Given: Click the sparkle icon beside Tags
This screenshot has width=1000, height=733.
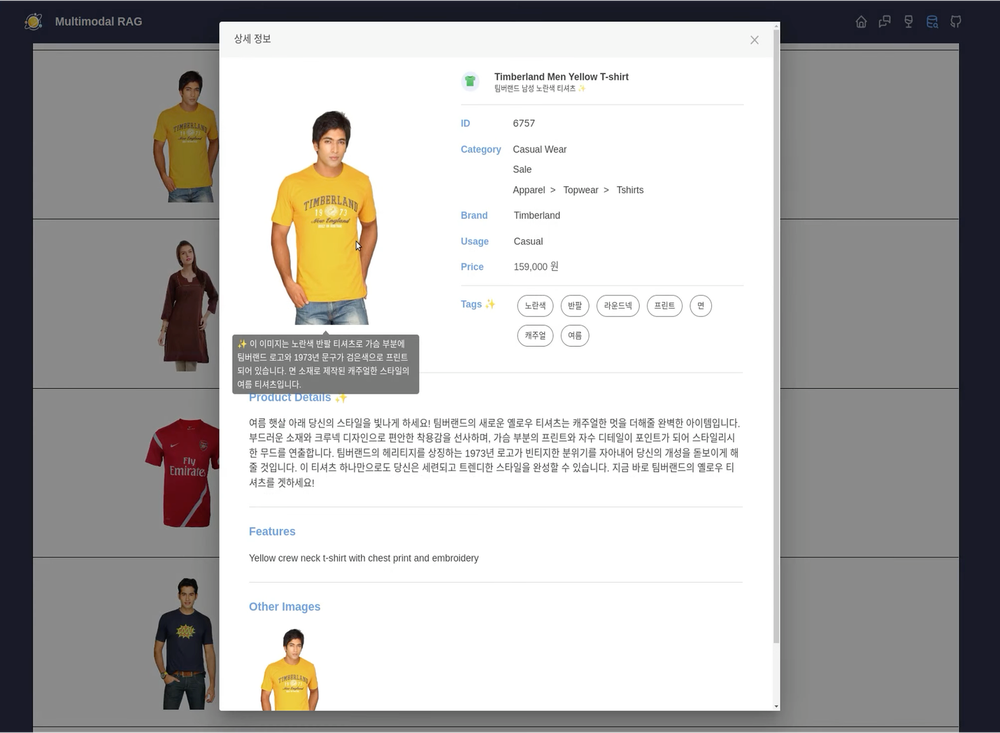Looking at the screenshot, I should [490, 304].
